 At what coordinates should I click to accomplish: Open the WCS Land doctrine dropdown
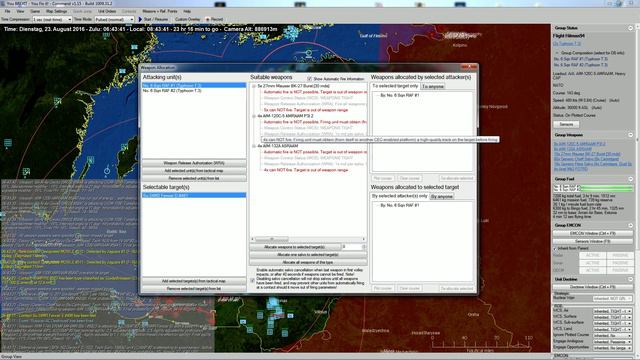(x=612, y=329)
